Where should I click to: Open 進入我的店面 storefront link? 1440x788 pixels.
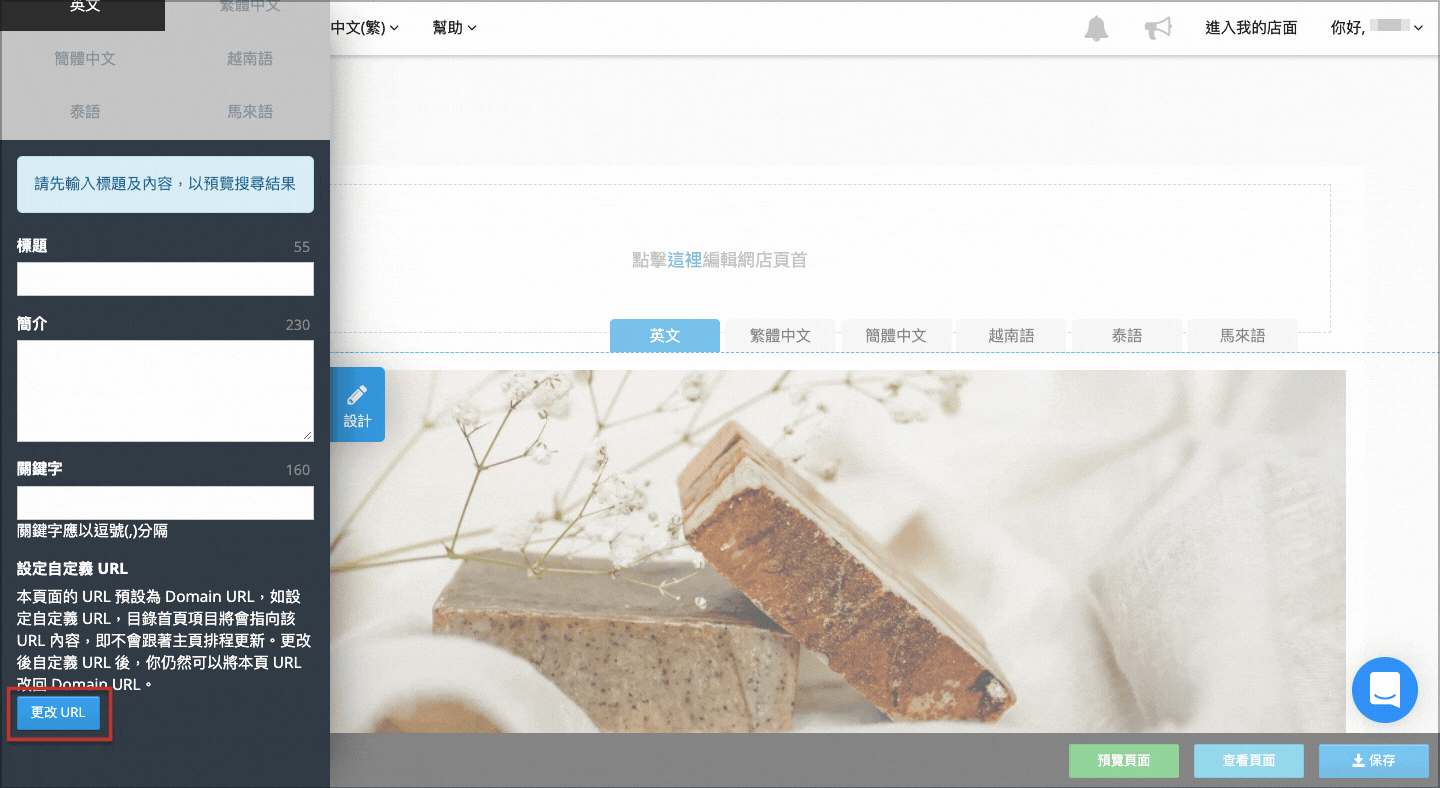pos(1251,28)
